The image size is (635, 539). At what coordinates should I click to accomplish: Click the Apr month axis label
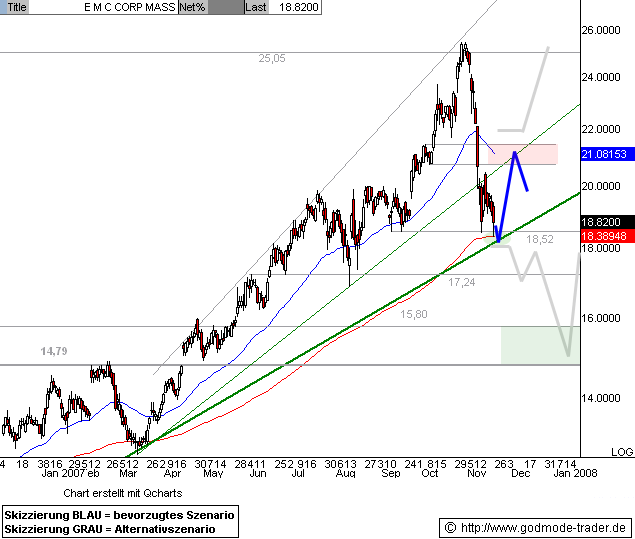pyautogui.click(x=172, y=473)
